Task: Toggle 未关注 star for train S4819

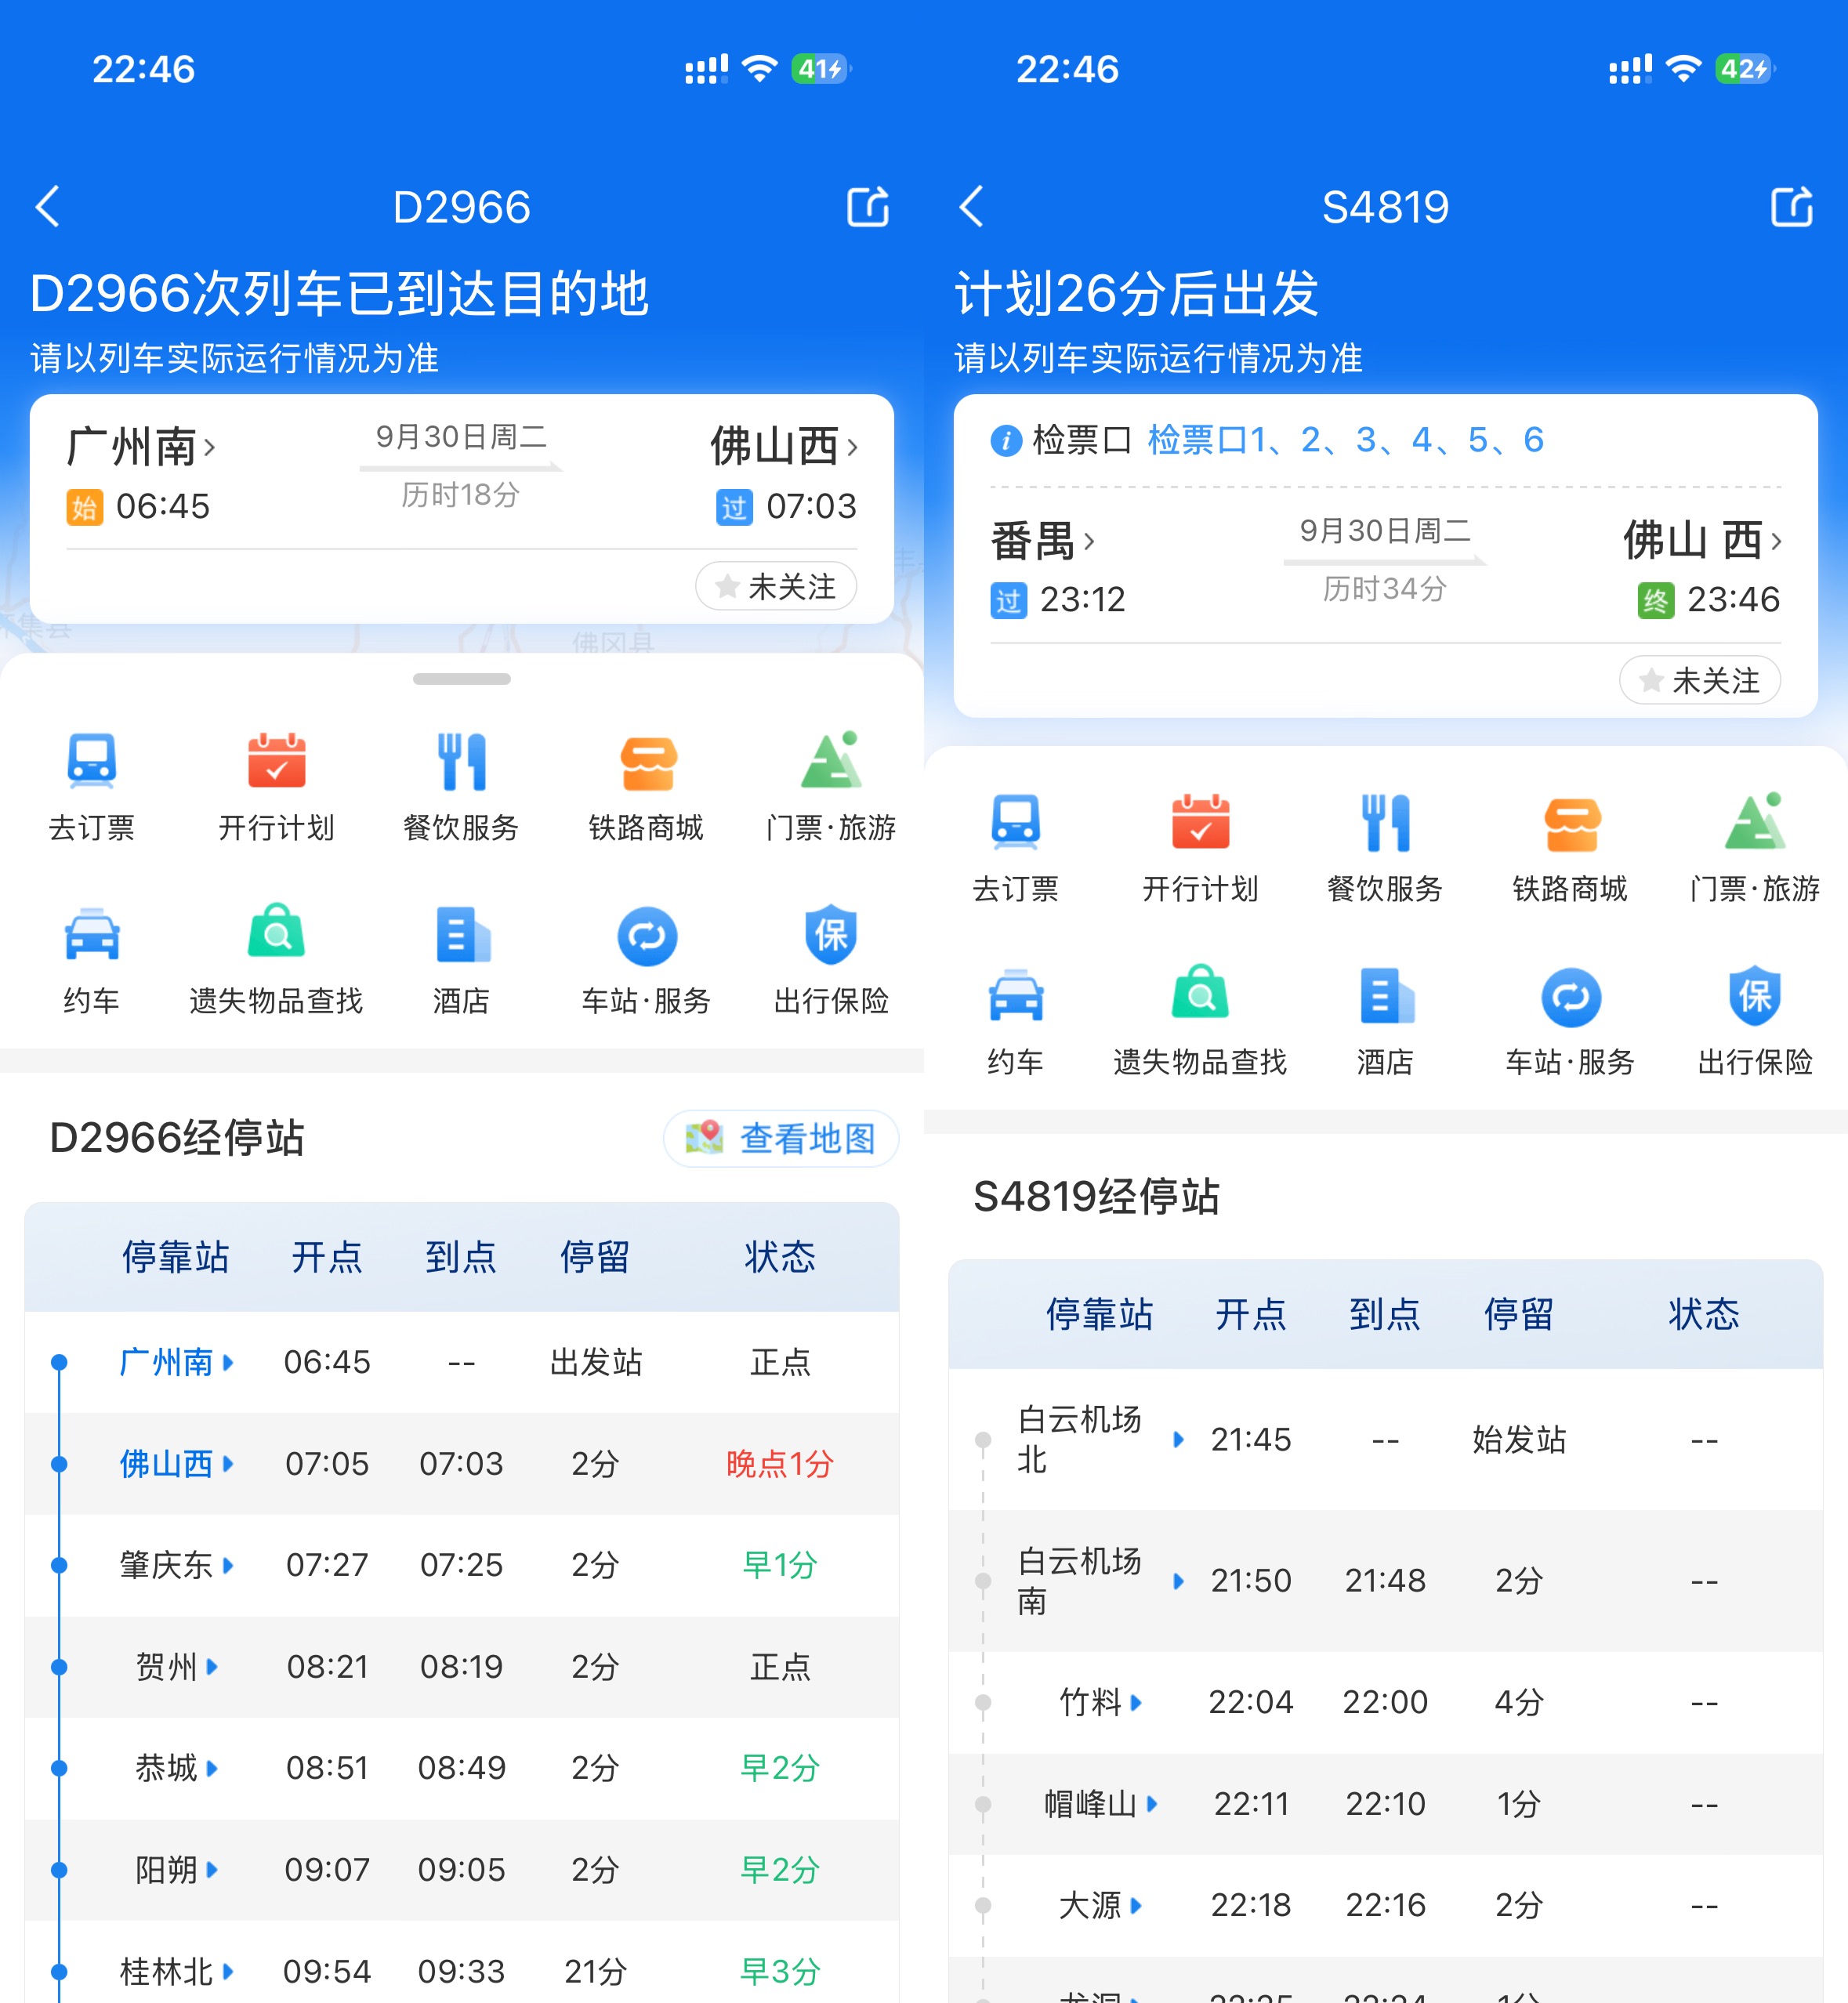Action: point(1700,680)
